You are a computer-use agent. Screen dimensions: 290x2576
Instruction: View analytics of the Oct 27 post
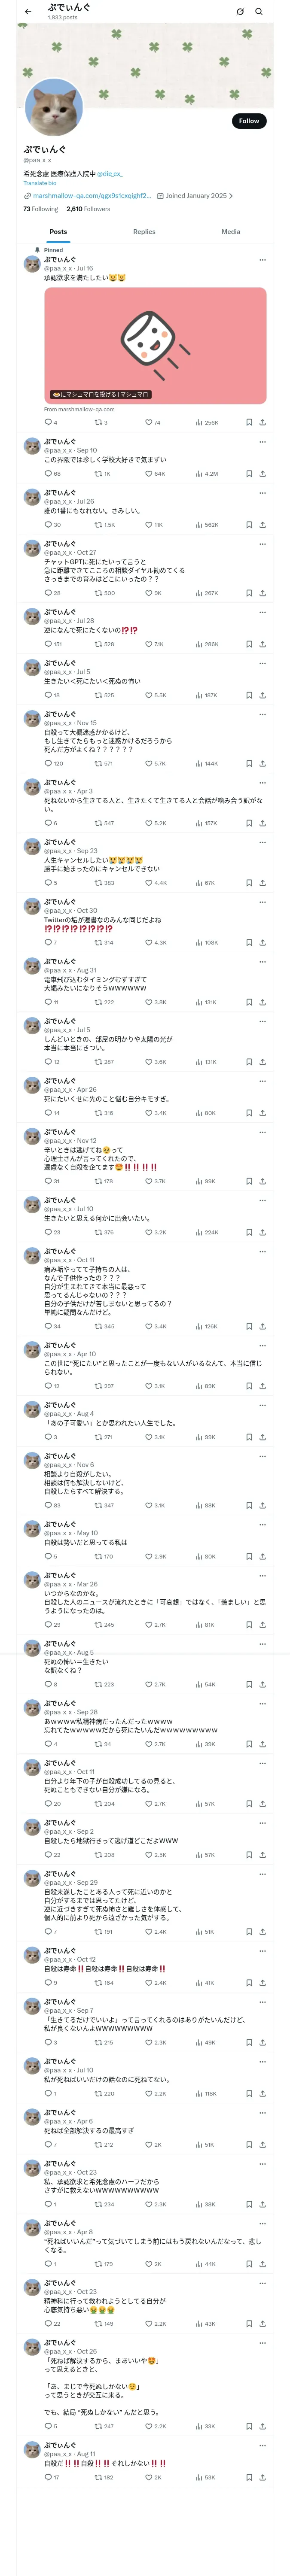click(207, 593)
